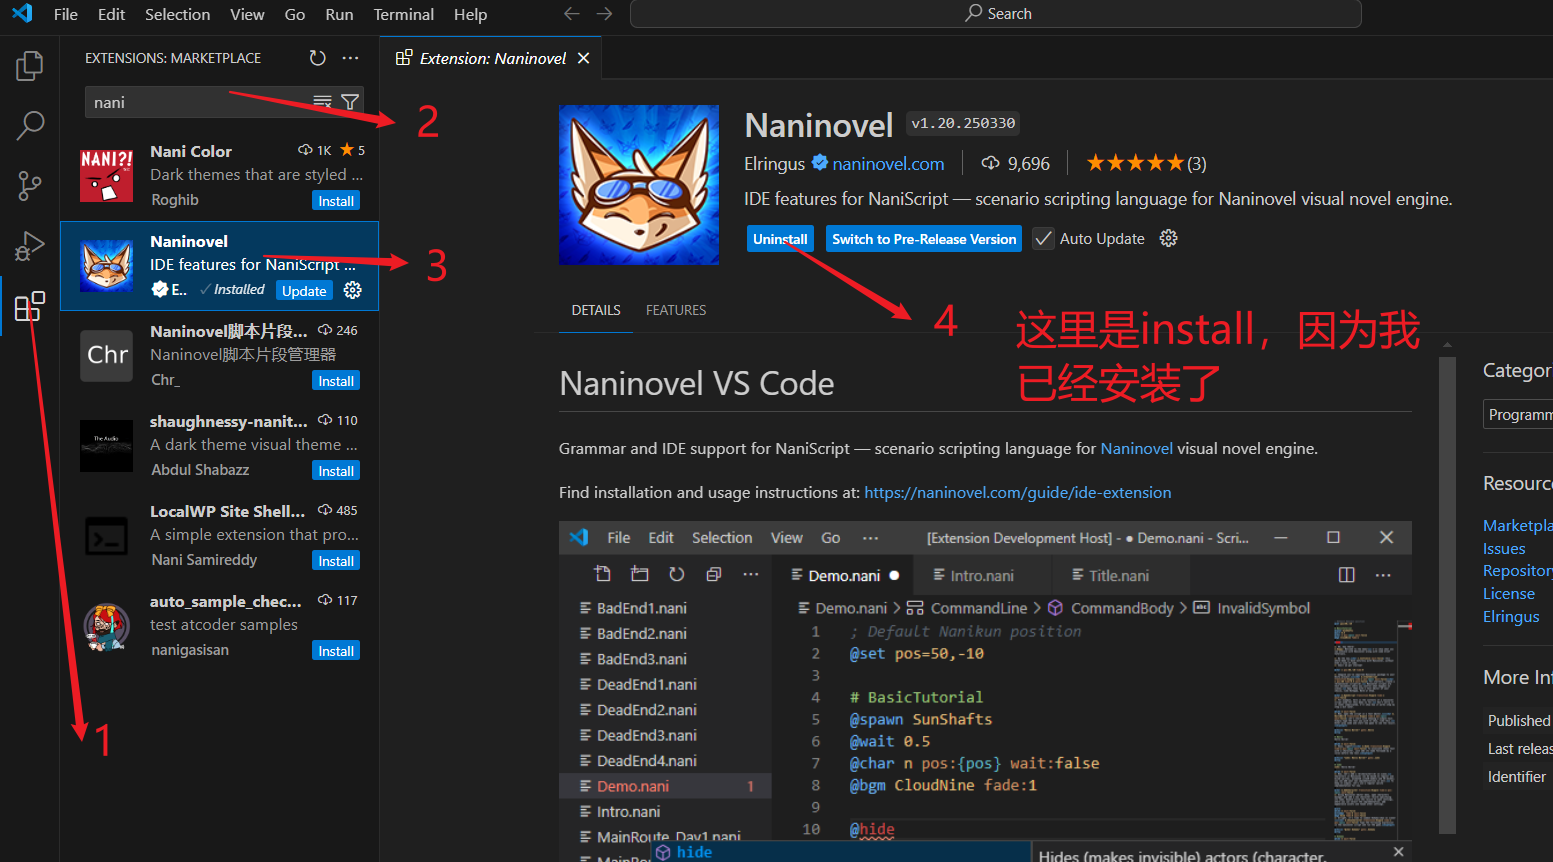Open the naninovel.com publisher link
This screenshot has width=1553, height=862.
pyautogui.click(x=888, y=163)
